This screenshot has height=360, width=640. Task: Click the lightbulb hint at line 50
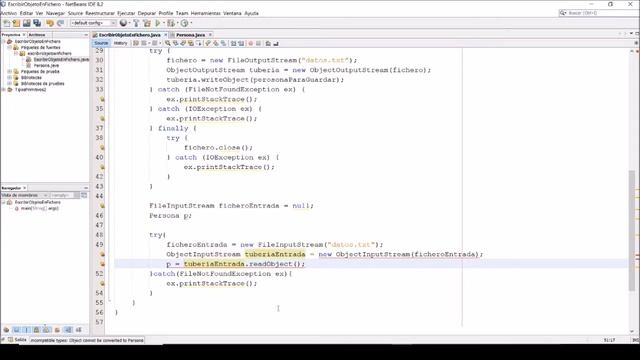coord(102,254)
